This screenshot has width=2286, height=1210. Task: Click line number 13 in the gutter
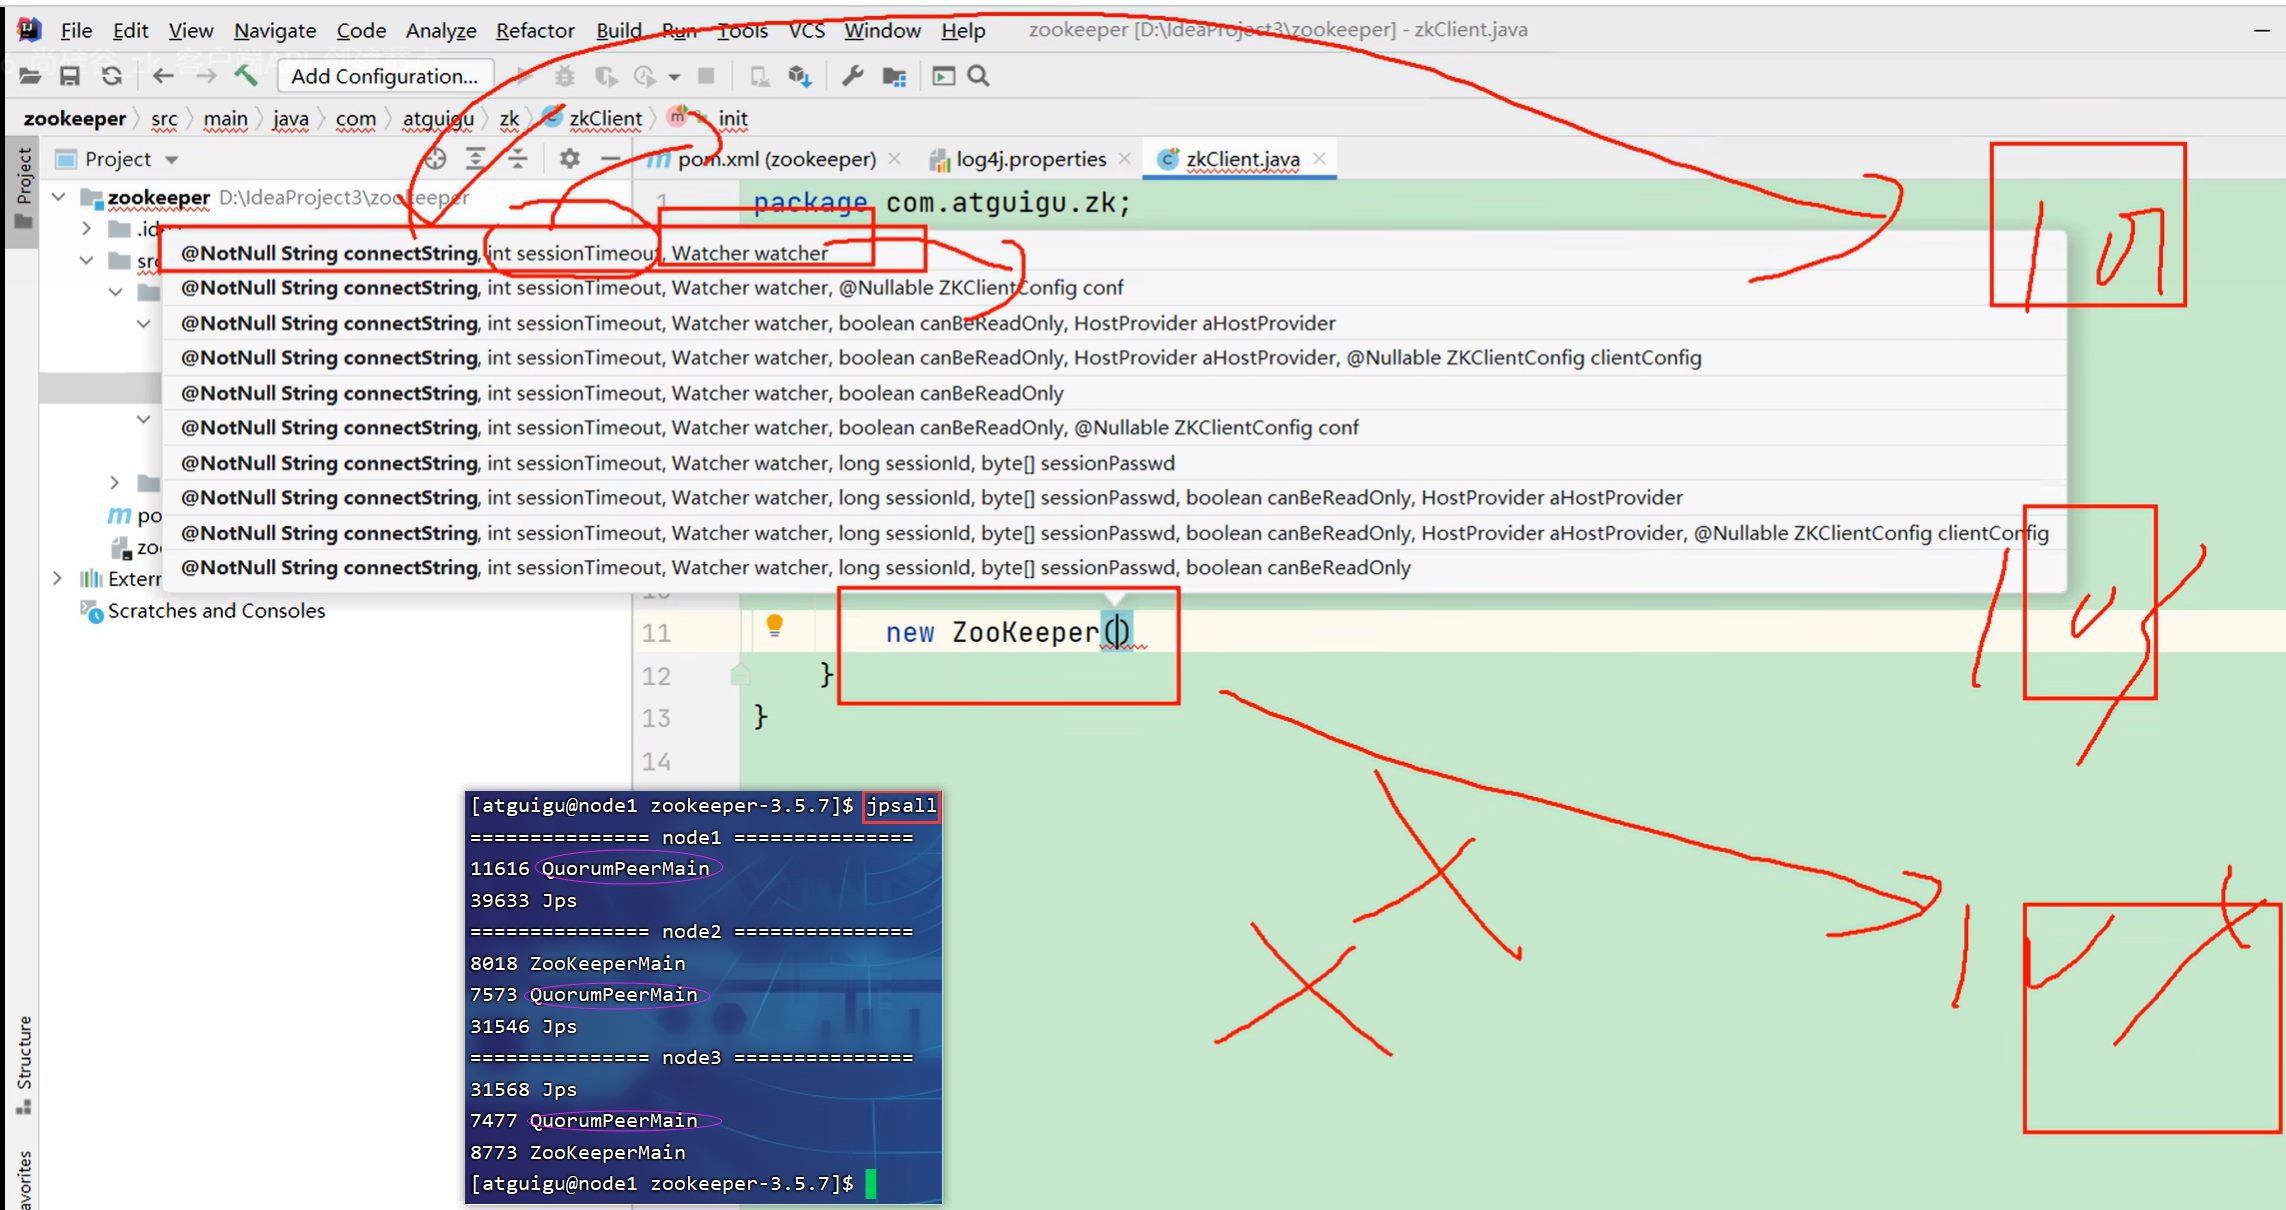[x=656, y=718]
